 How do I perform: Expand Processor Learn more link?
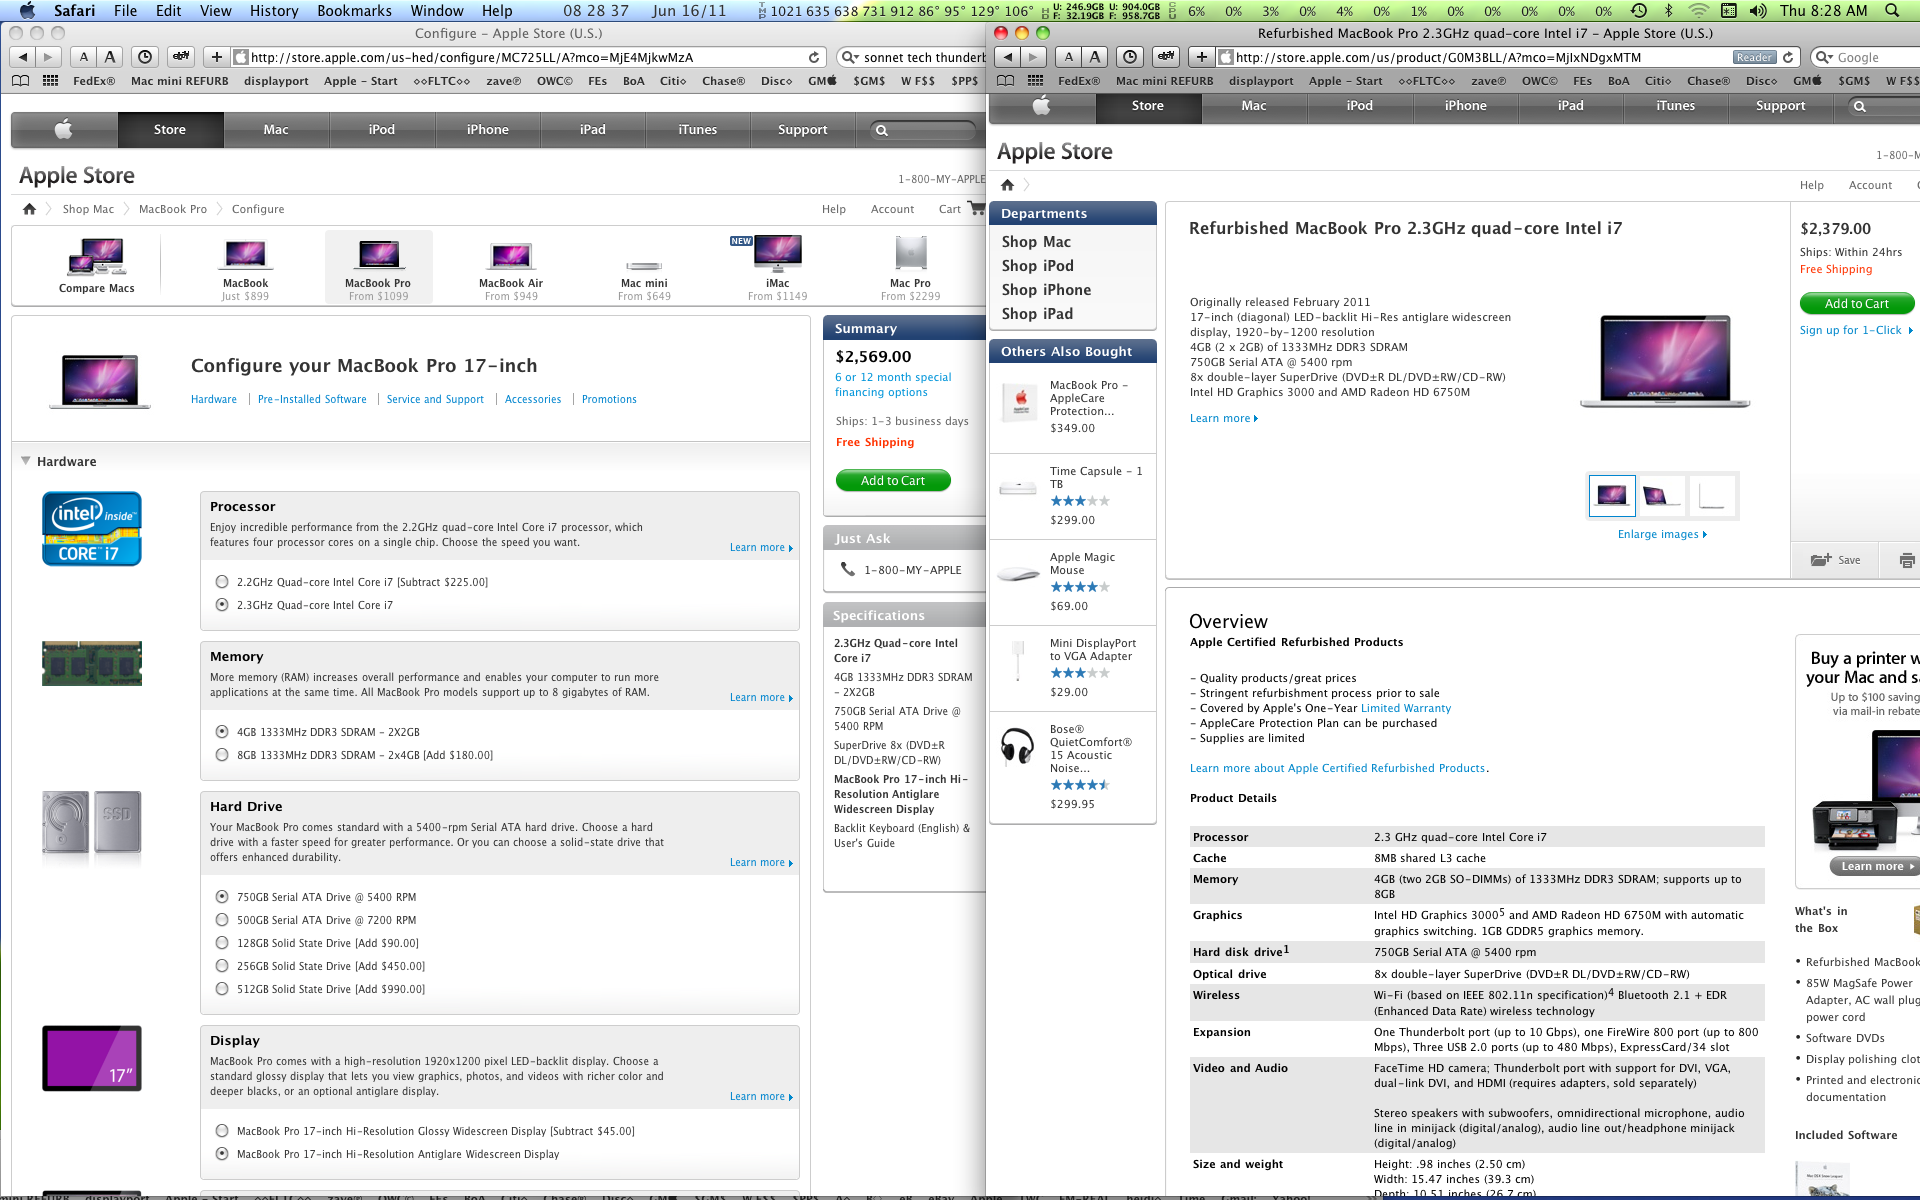761,548
